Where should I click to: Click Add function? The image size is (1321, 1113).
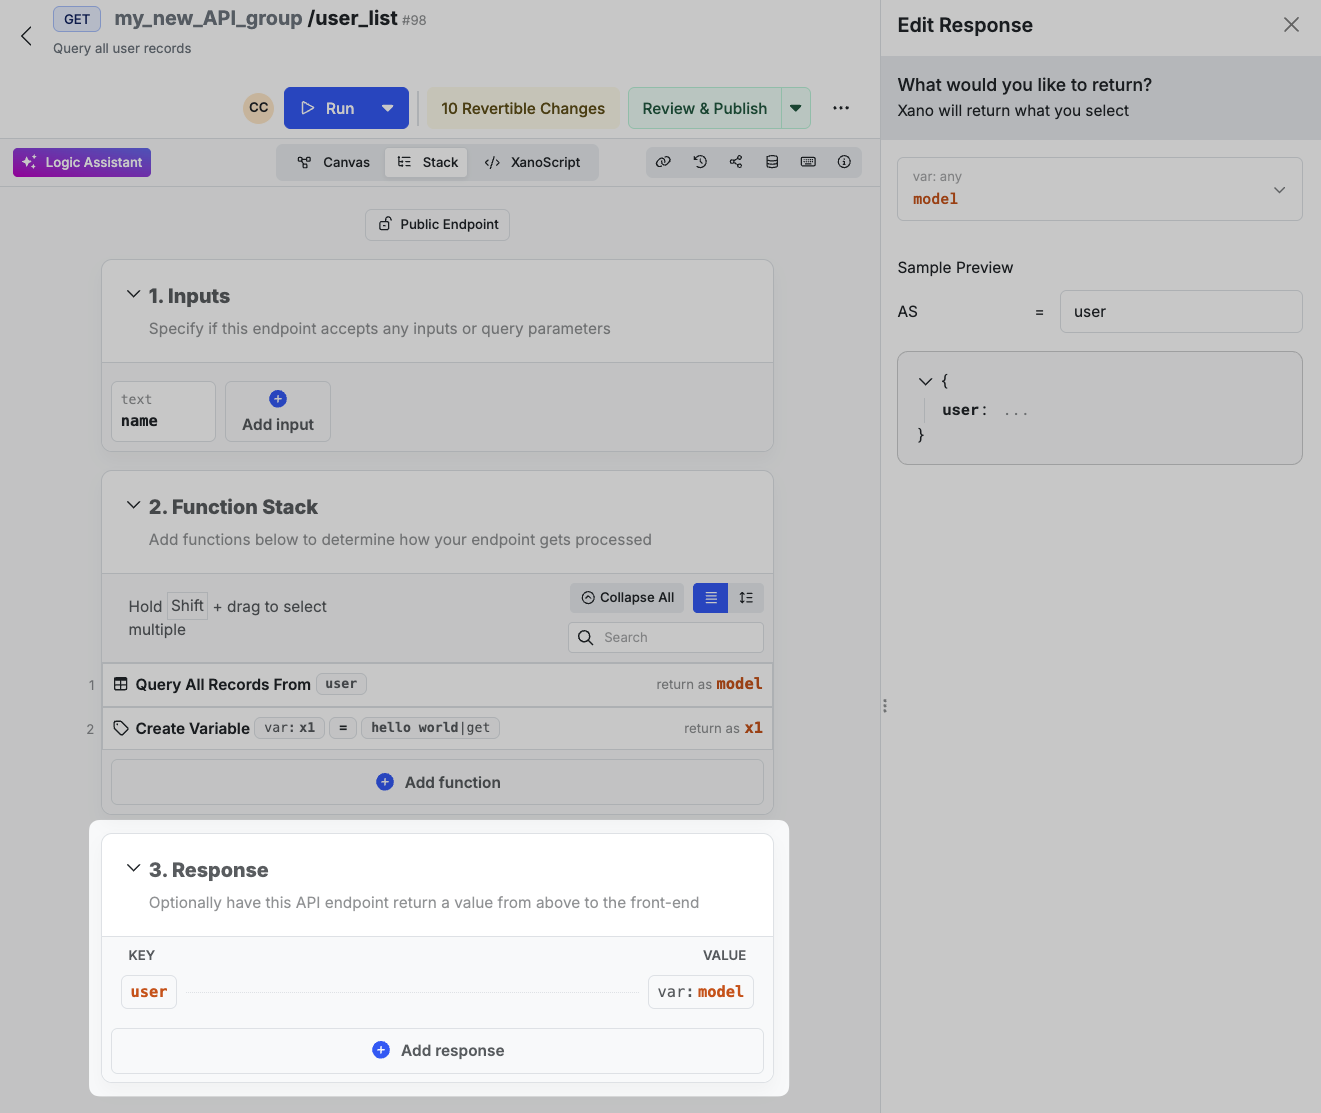point(437,782)
